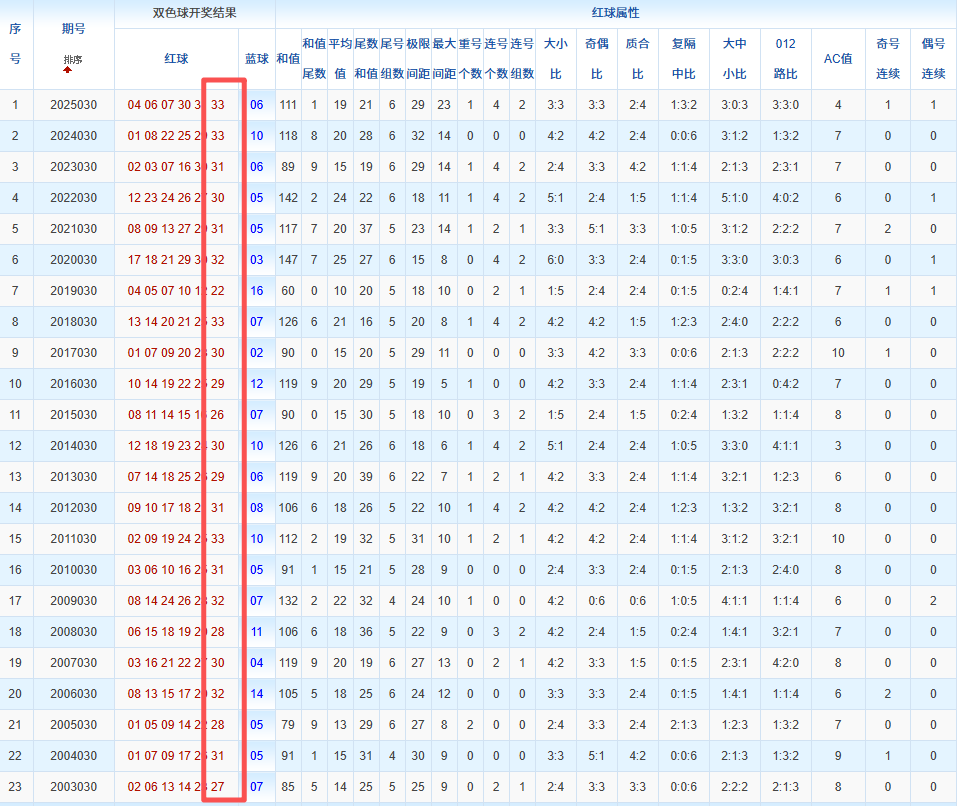Click the 连号个数 column header
This screenshot has height=806, width=958.
point(496,59)
